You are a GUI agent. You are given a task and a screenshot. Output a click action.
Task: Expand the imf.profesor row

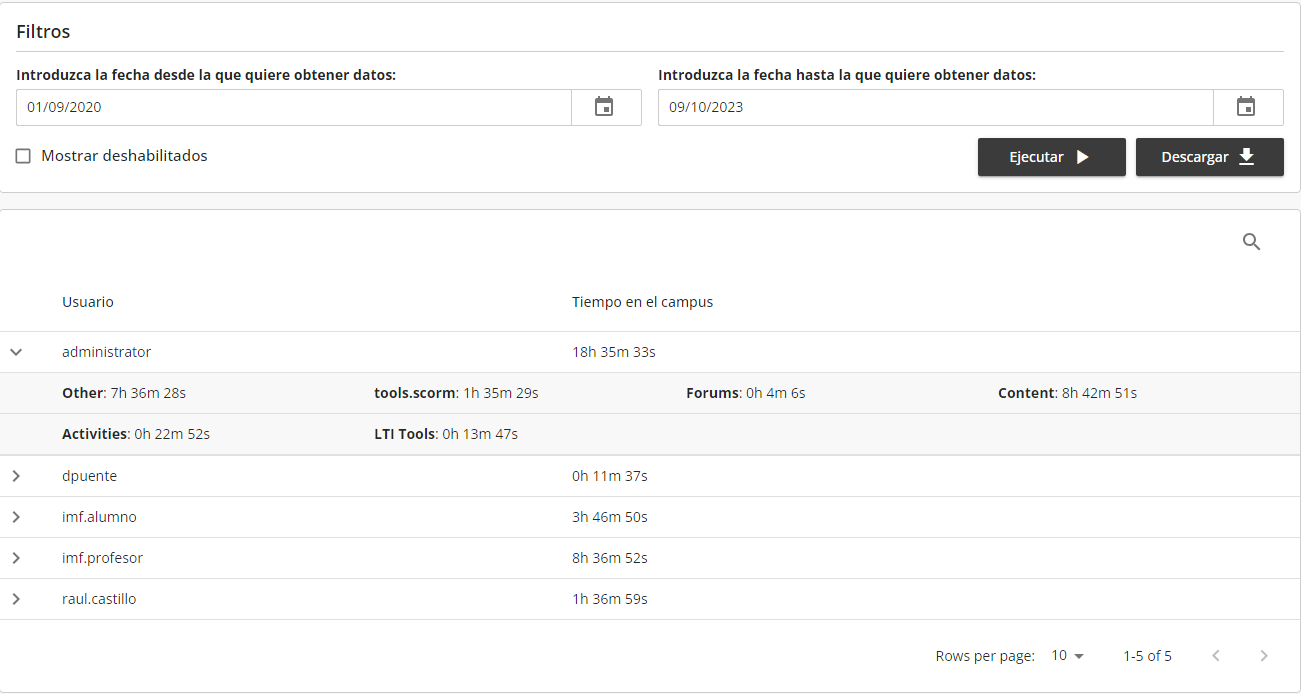pyautogui.click(x=16, y=558)
